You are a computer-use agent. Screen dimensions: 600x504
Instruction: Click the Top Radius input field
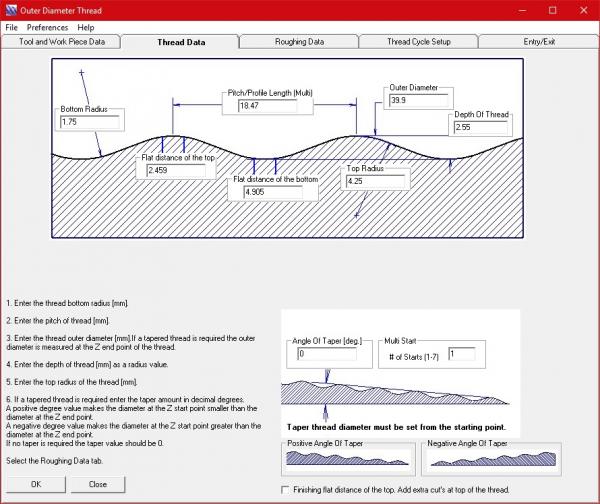(375, 182)
